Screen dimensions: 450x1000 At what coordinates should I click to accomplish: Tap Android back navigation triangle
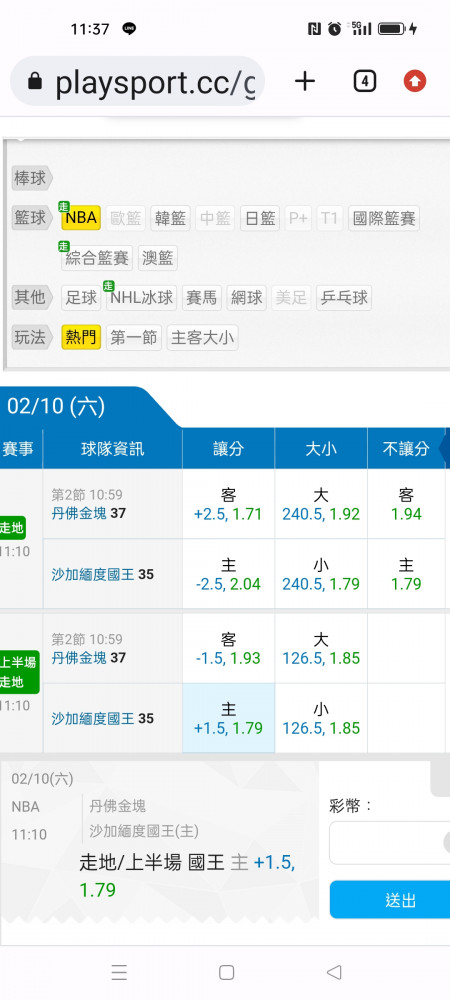[333, 972]
